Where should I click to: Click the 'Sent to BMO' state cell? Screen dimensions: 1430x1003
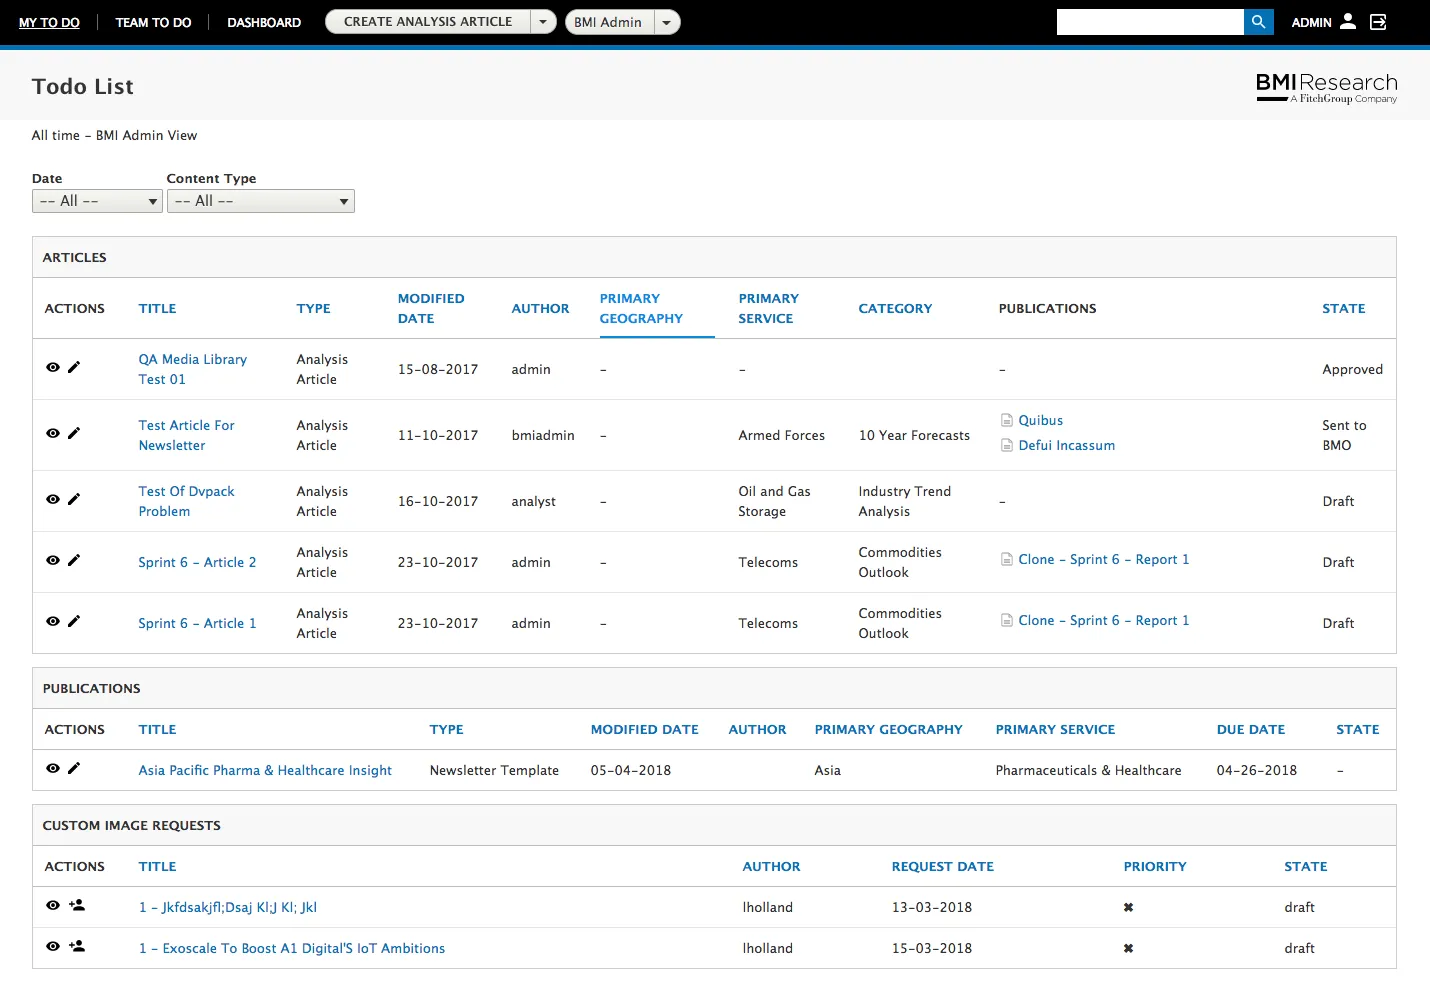pos(1344,436)
